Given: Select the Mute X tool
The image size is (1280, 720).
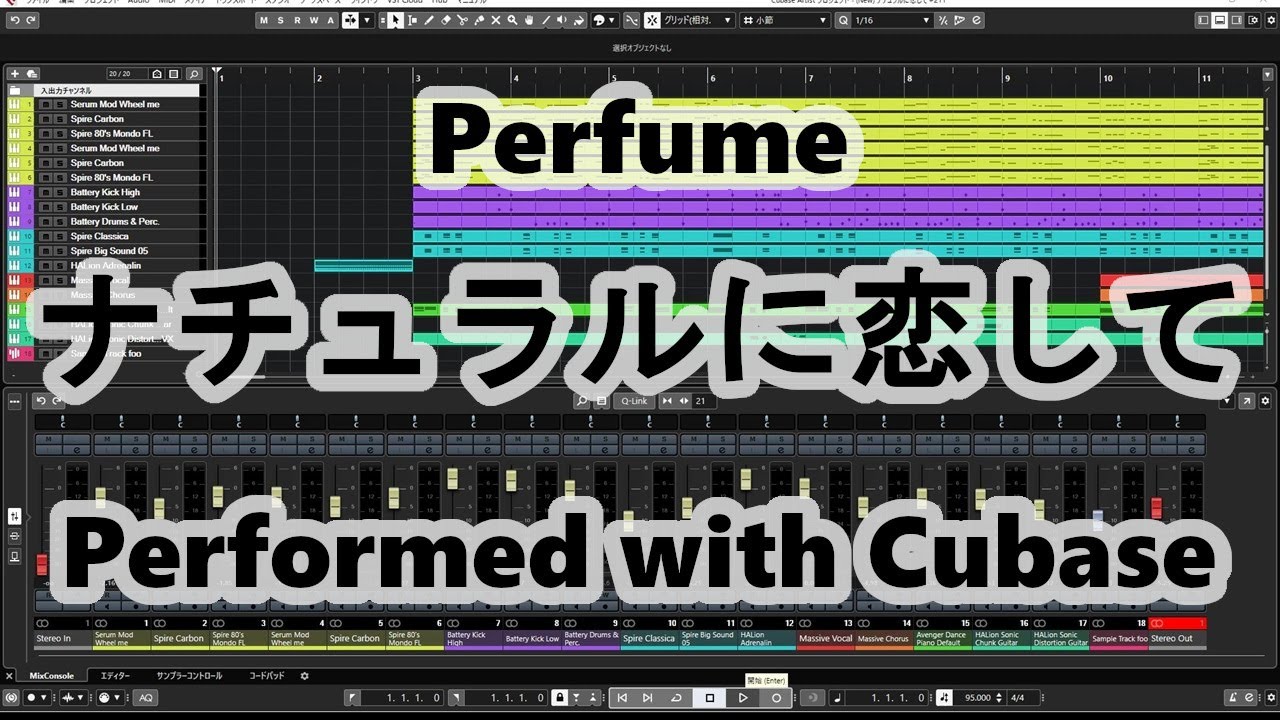Looking at the screenshot, I should coord(496,20).
